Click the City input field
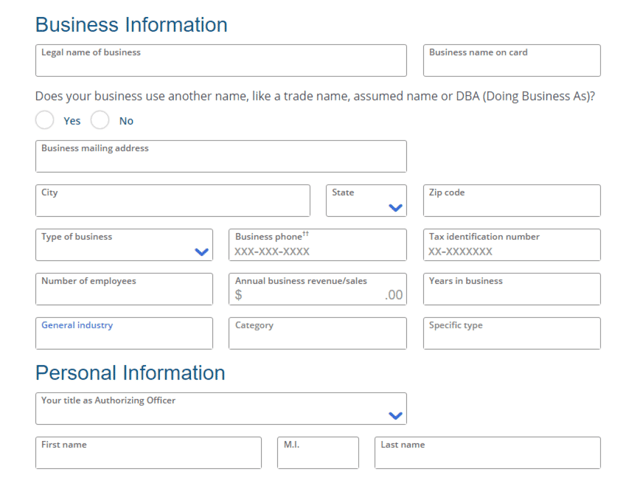 (x=173, y=200)
